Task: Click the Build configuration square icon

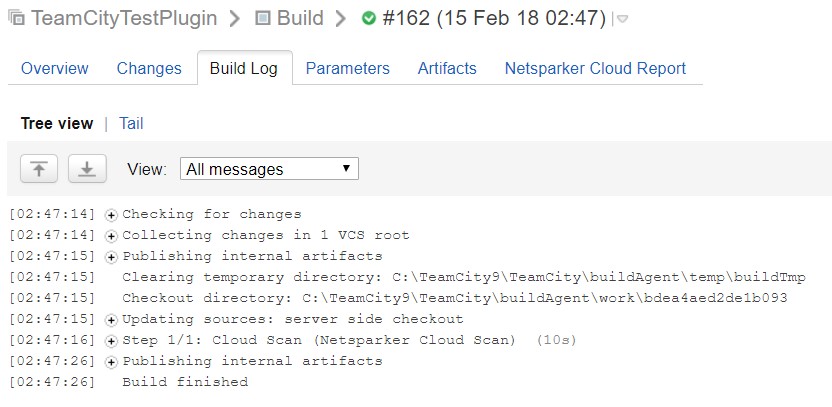Action: pyautogui.click(x=263, y=19)
